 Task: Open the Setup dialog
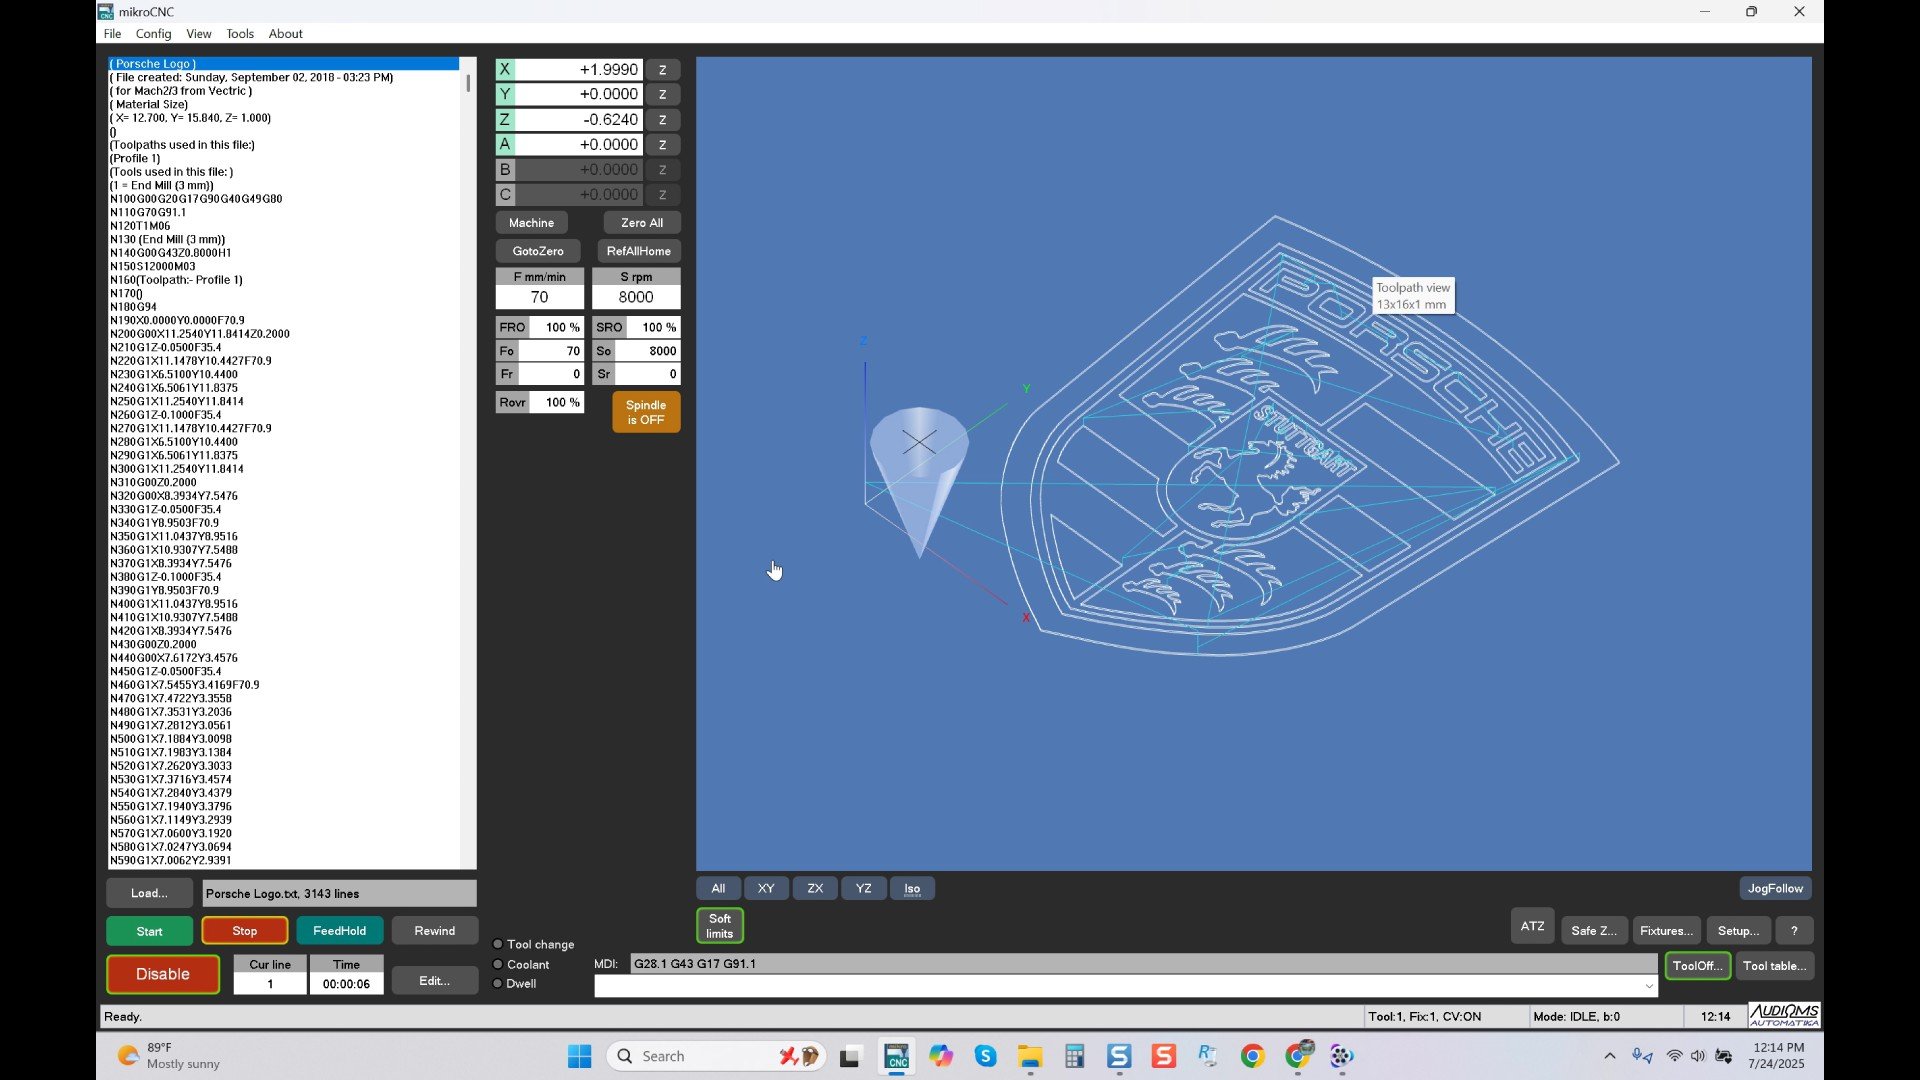pos(1738,931)
